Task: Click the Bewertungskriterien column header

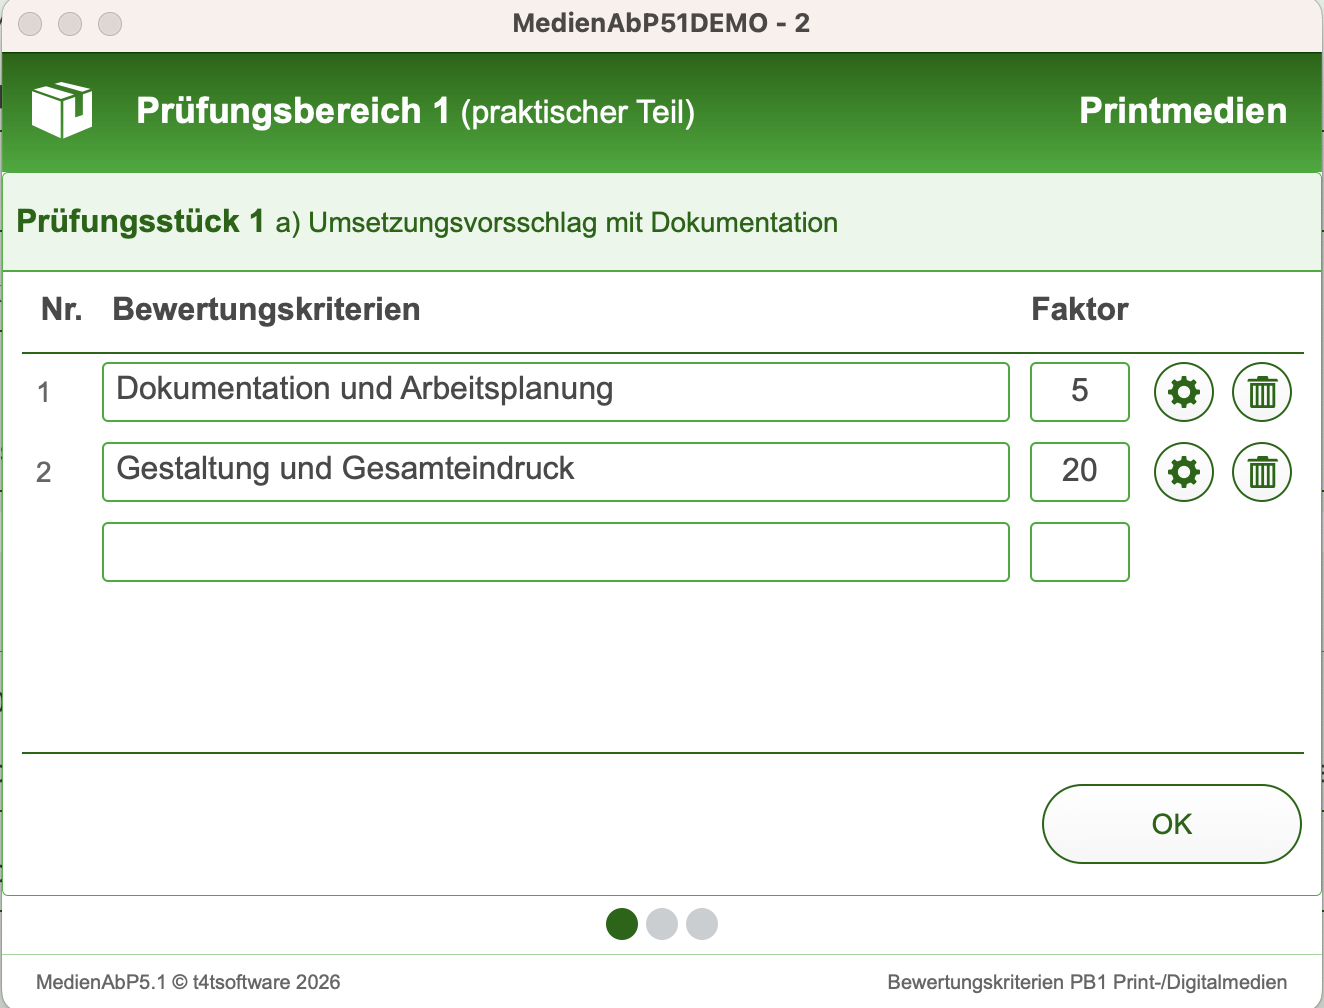Action: [x=266, y=310]
